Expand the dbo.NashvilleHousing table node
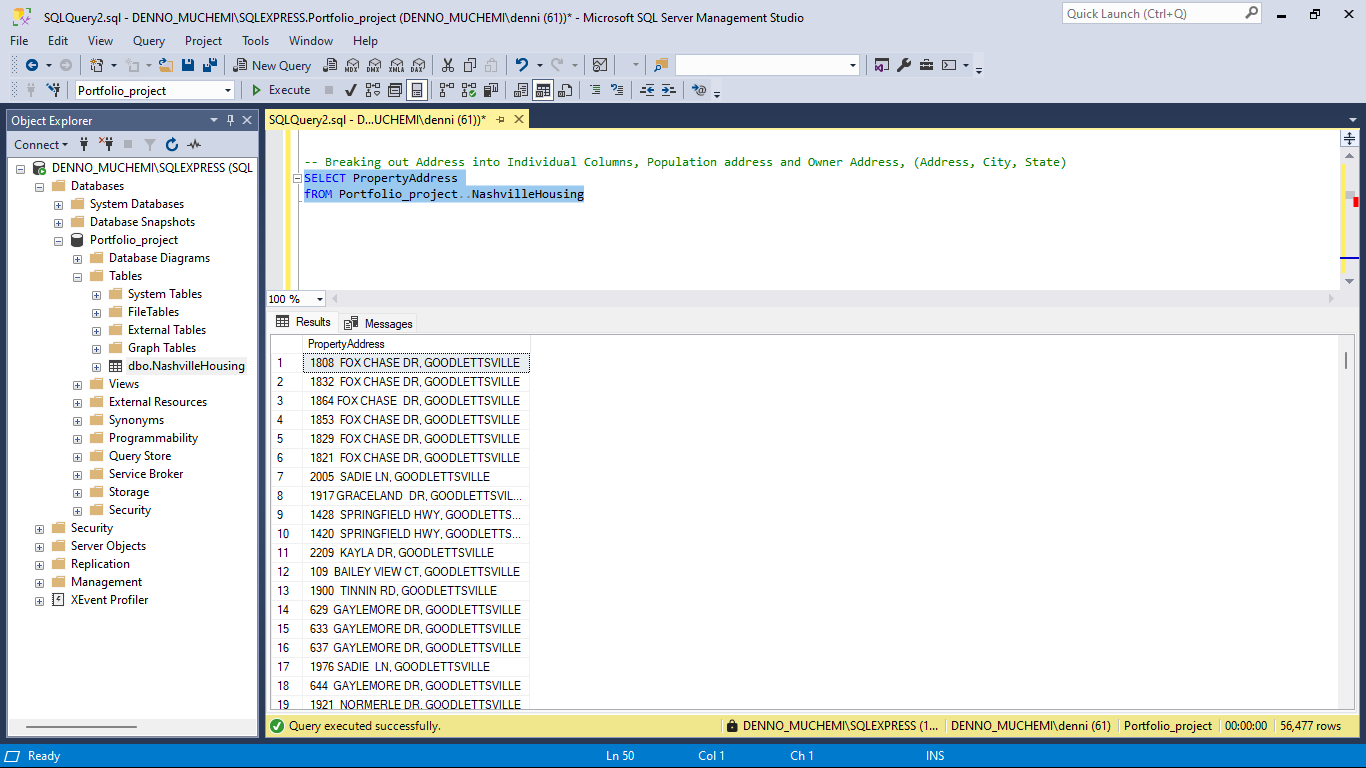Viewport: 1366px width, 768px height. (x=96, y=366)
